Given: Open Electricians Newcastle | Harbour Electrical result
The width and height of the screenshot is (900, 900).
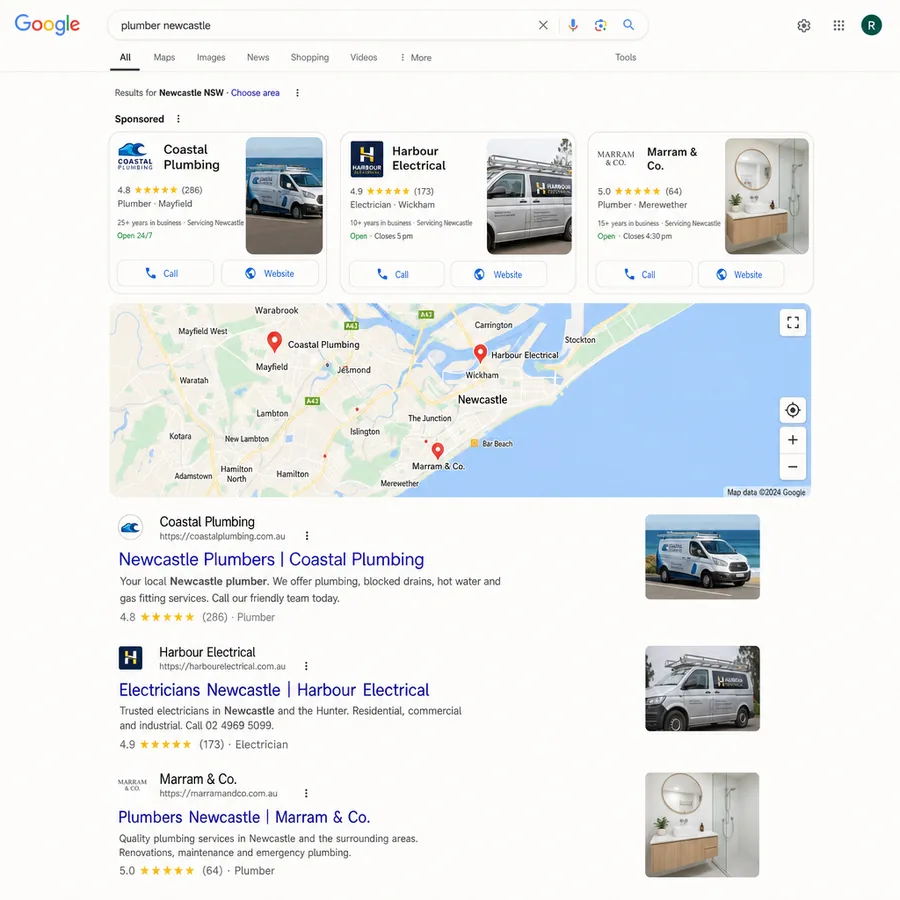Looking at the screenshot, I should tap(274, 689).
